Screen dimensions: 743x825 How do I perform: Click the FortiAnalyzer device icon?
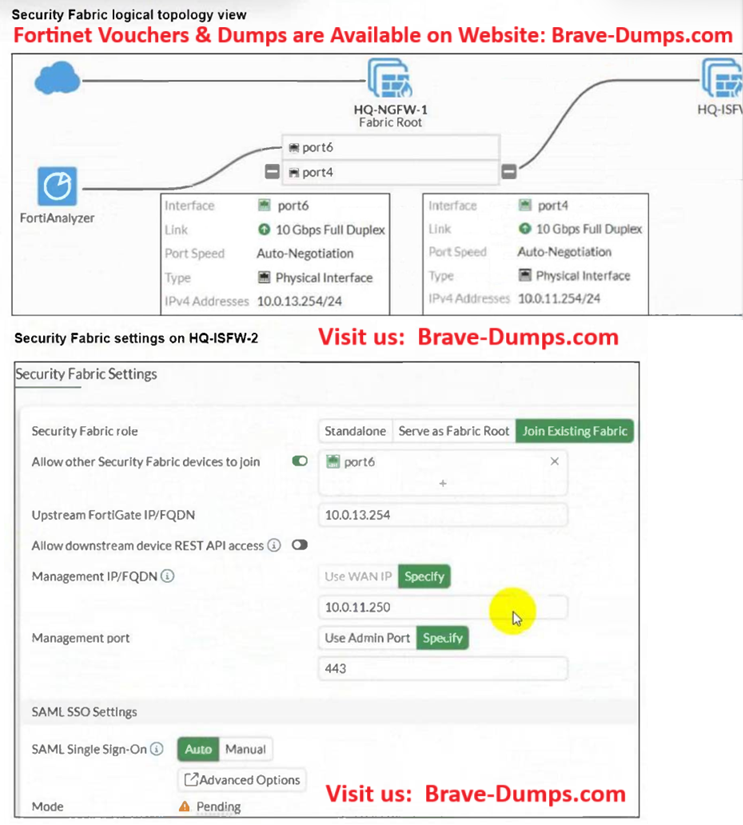pos(58,186)
